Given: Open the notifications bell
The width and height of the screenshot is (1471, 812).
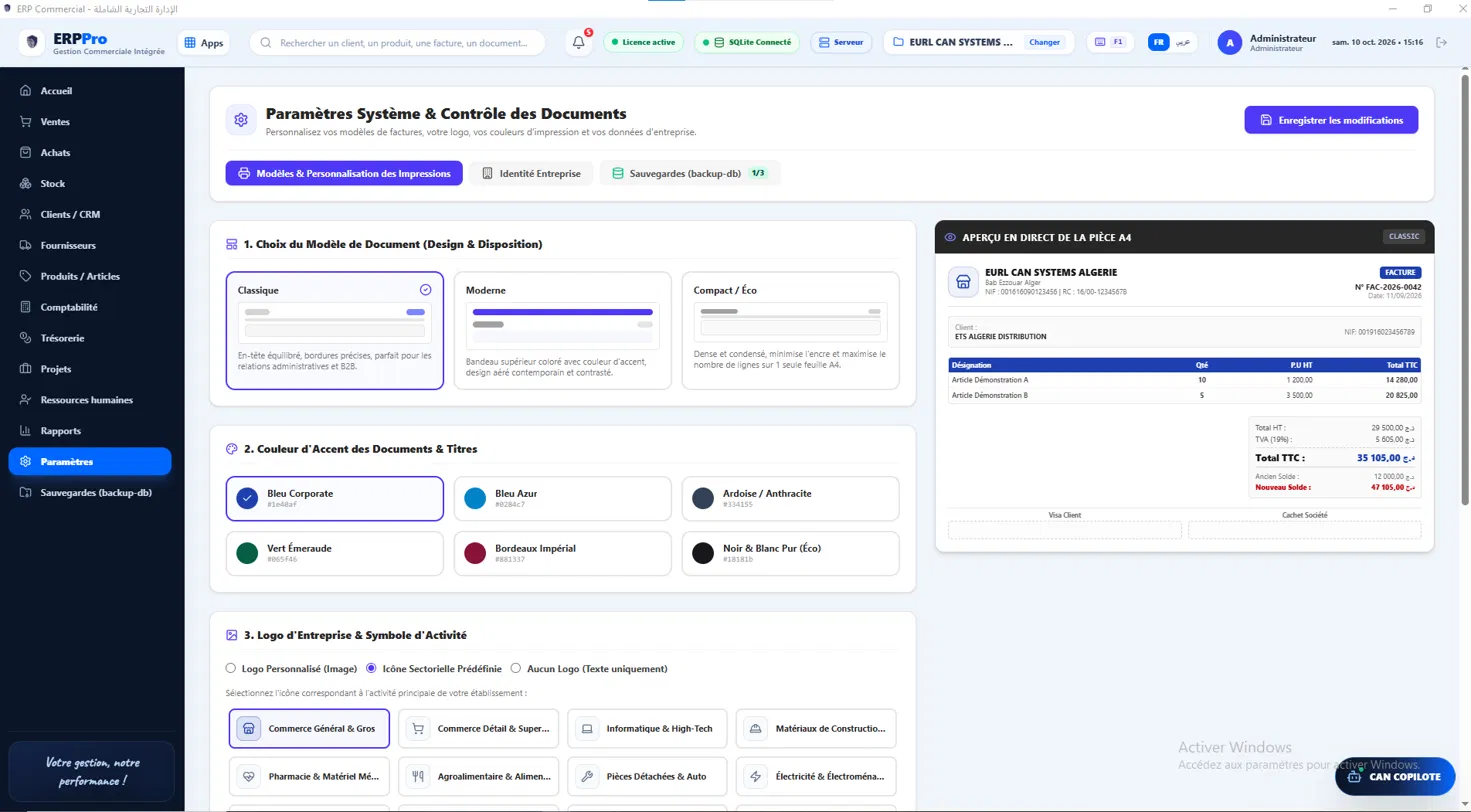Looking at the screenshot, I should (579, 42).
